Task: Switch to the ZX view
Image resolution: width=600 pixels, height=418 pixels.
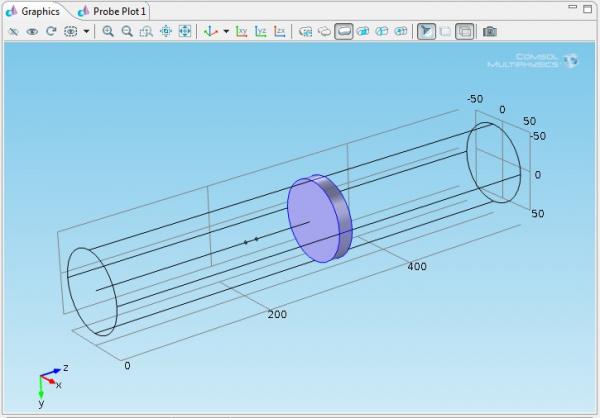Action: pyautogui.click(x=280, y=31)
